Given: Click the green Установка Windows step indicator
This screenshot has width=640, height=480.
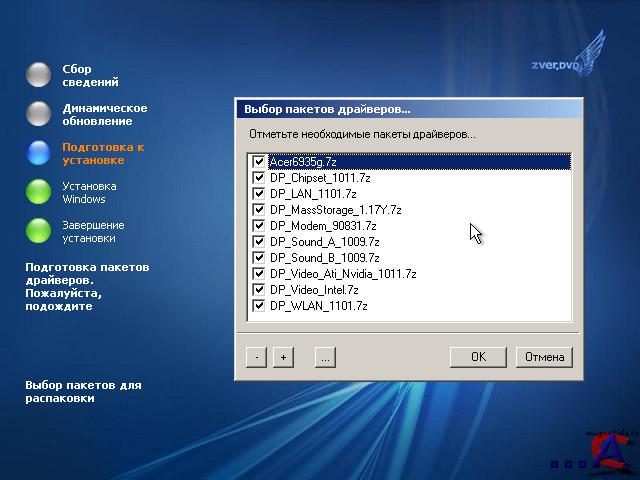Looking at the screenshot, I should tap(39, 192).
